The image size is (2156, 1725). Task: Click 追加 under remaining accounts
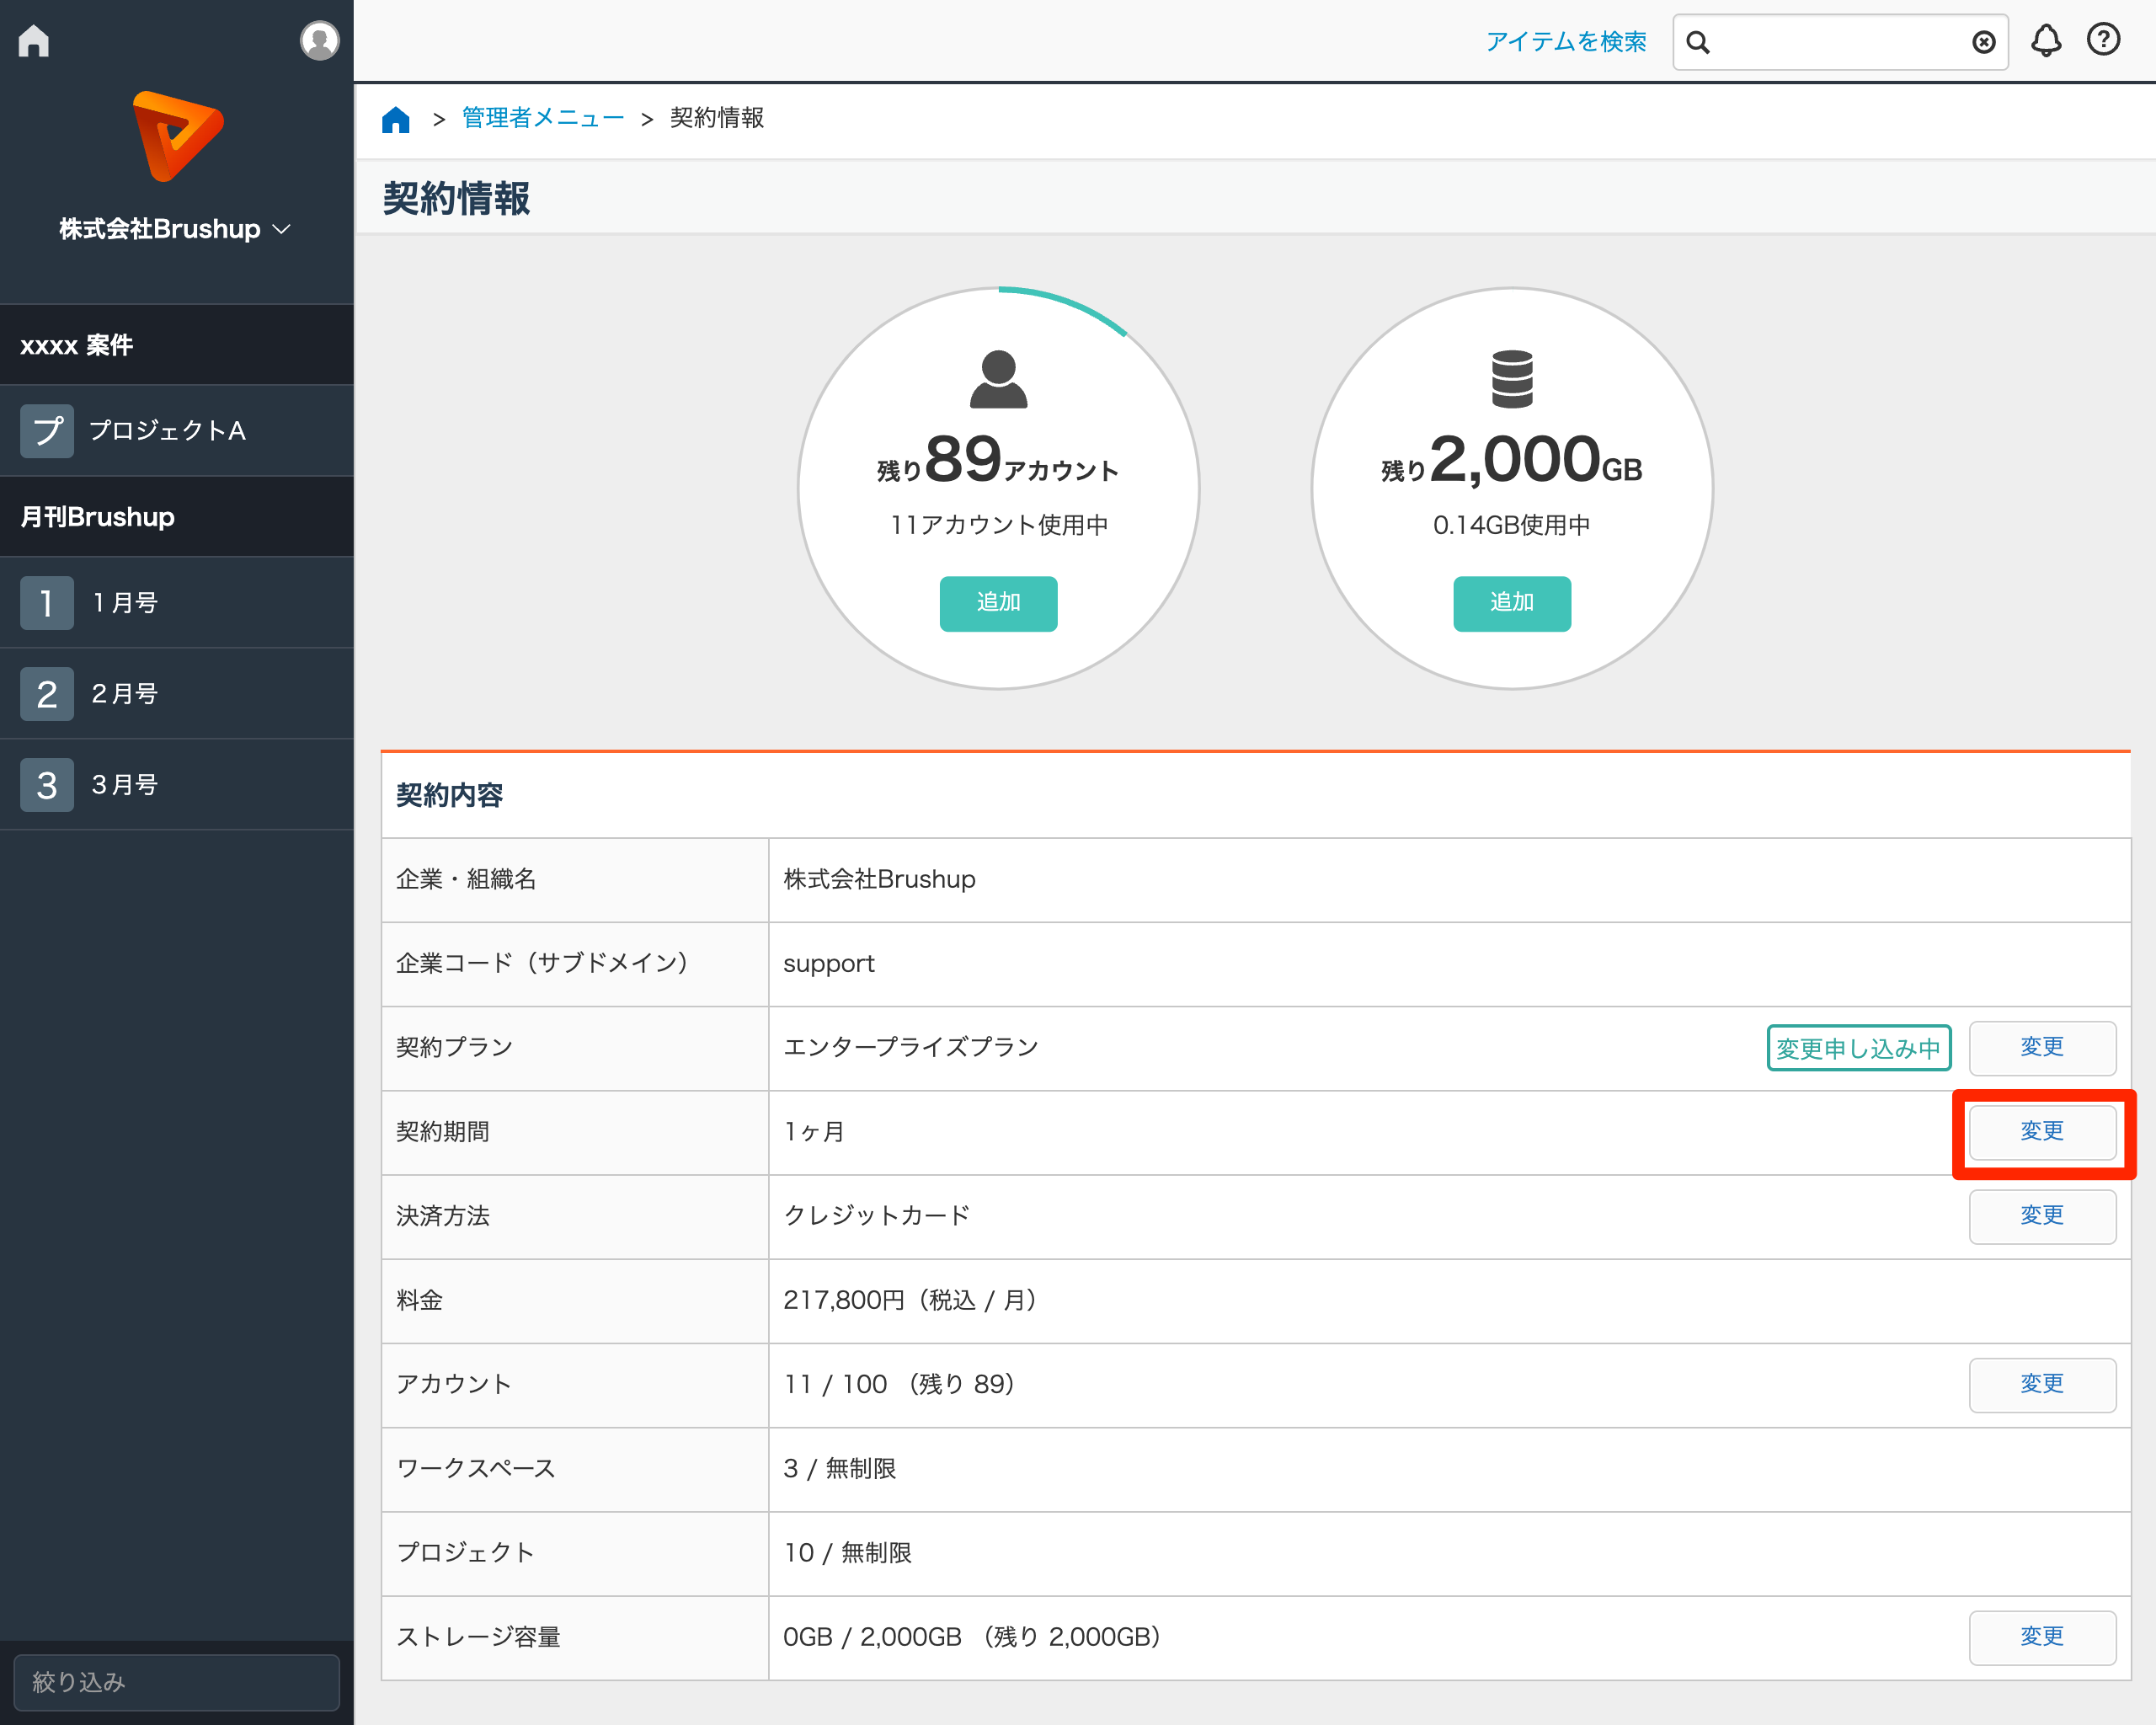point(998,603)
